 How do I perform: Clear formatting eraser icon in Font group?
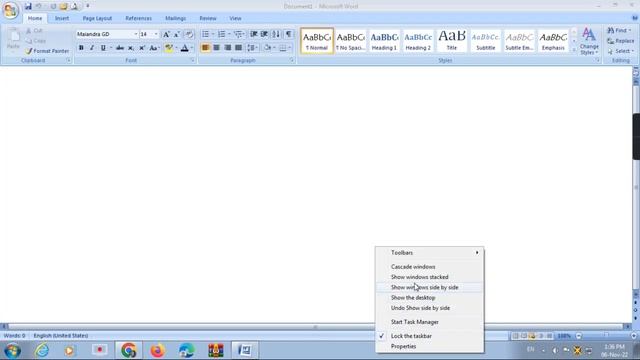(189, 34)
